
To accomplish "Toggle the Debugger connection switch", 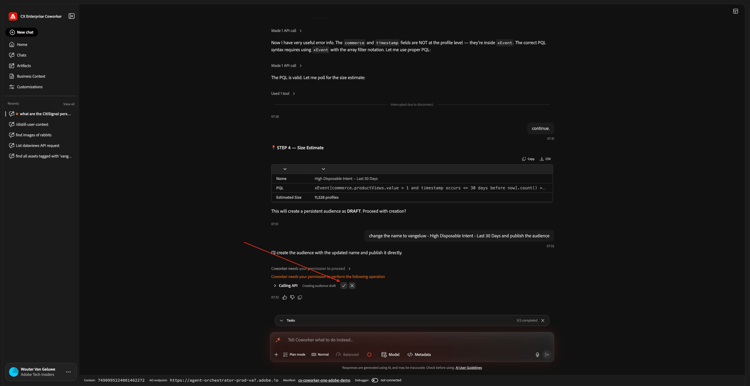I will pyautogui.click(x=375, y=380).
